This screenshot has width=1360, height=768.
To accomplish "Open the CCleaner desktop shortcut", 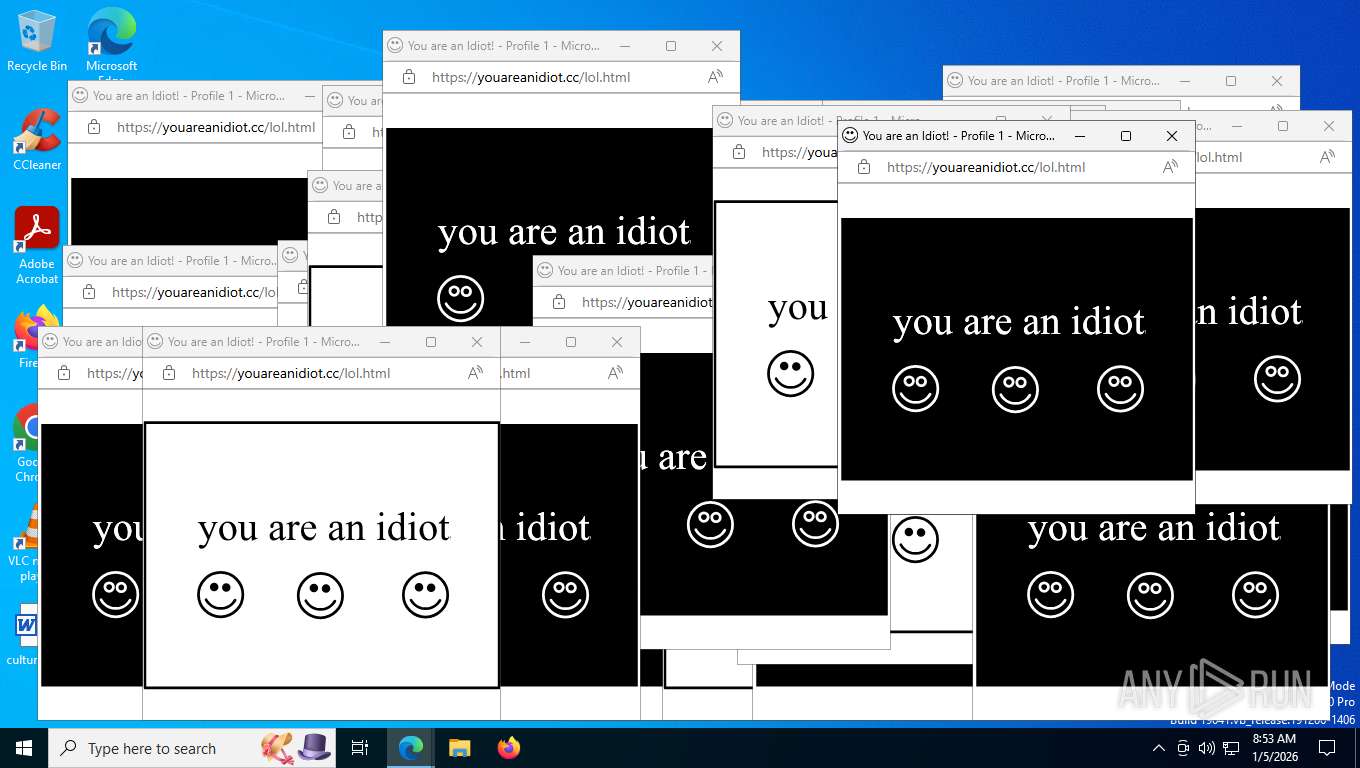I will (37, 140).
